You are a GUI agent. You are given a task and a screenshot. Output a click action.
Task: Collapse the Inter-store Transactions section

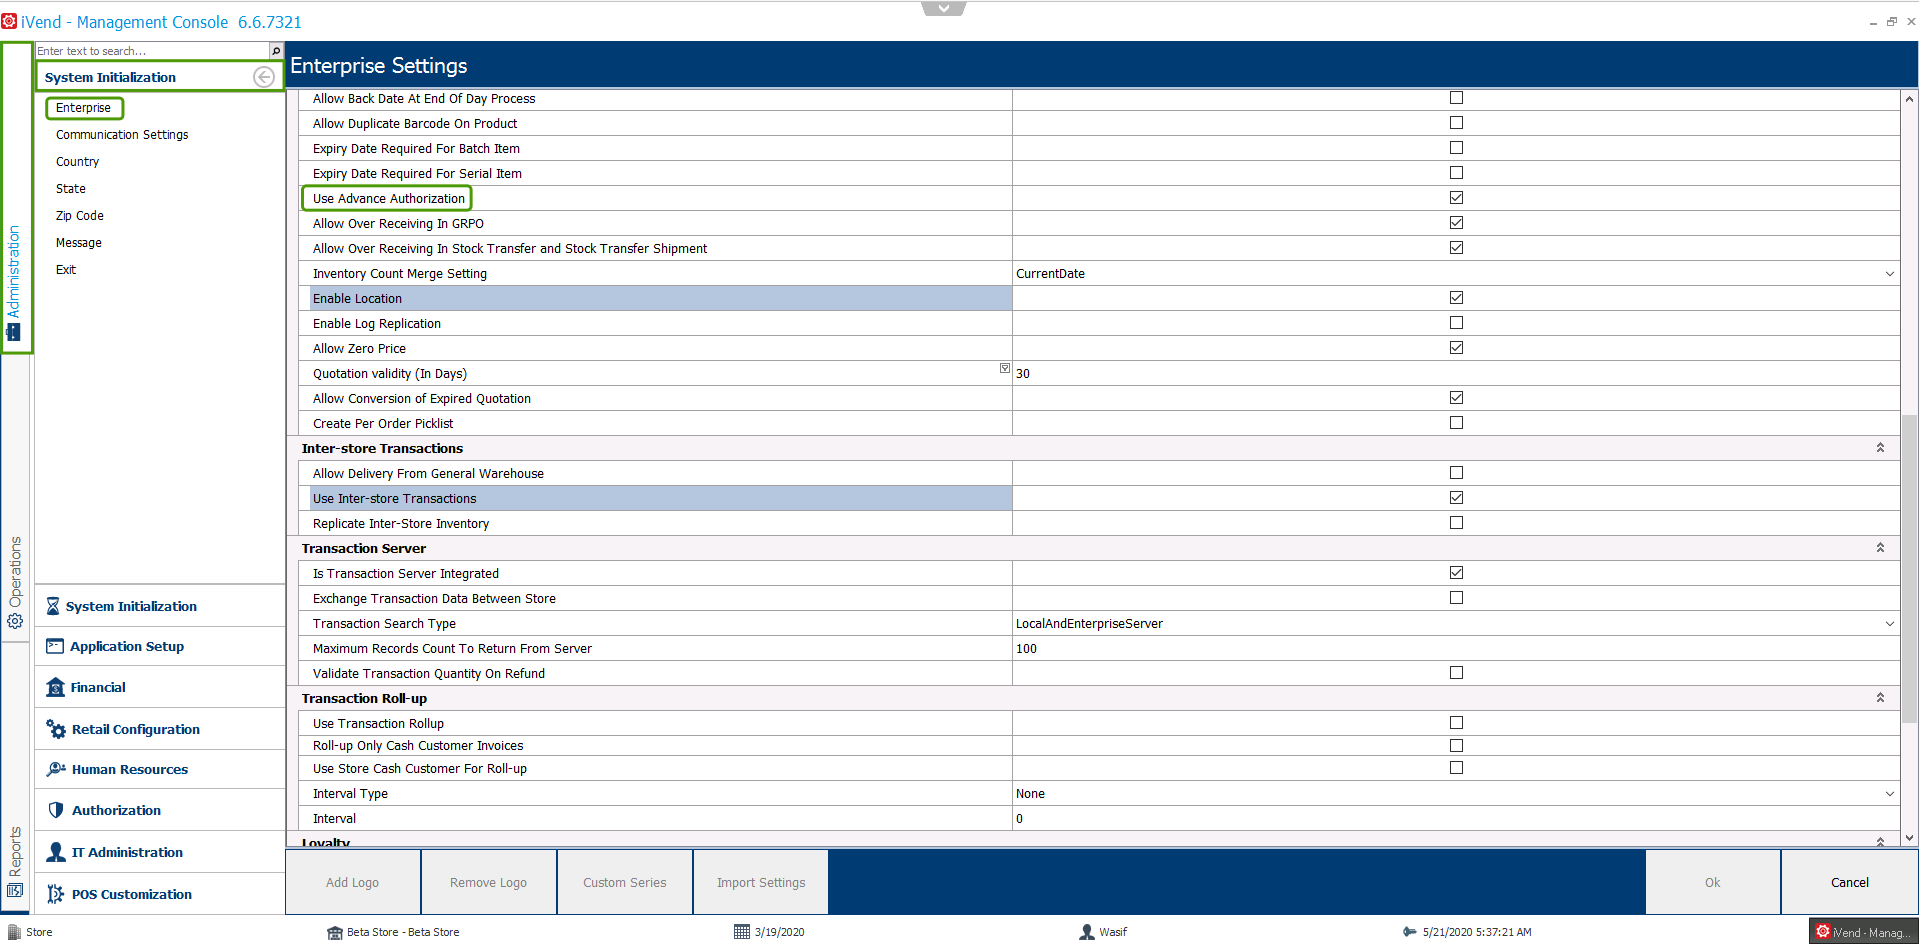click(x=1880, y=448)
